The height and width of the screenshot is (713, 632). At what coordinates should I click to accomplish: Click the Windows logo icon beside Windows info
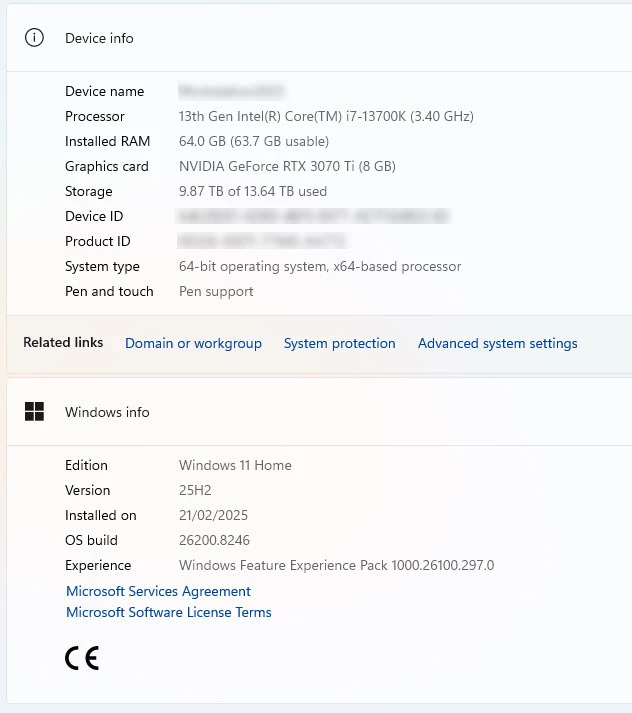34,412
